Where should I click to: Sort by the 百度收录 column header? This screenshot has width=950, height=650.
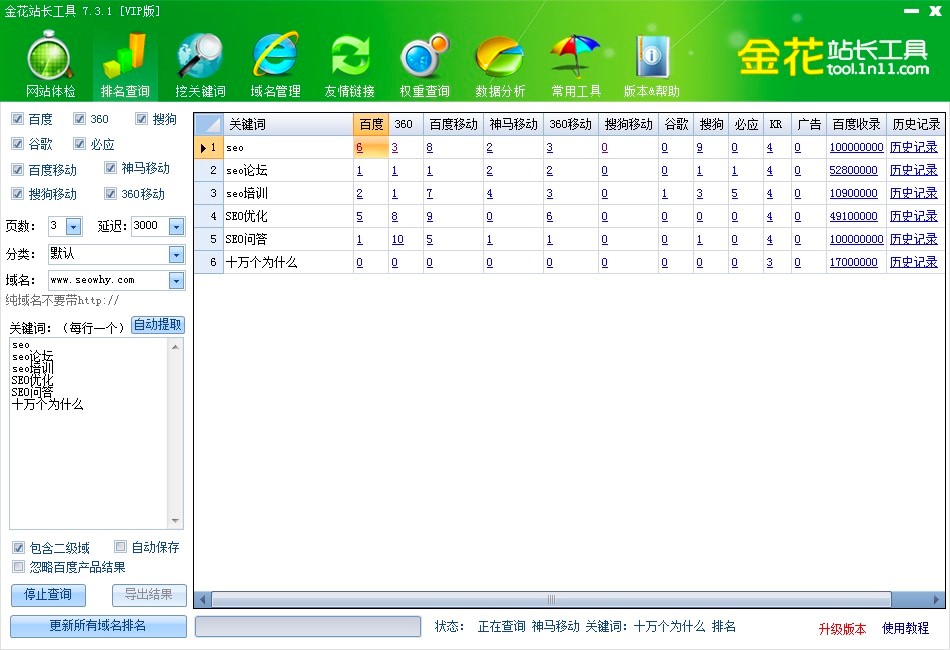pyautogui.click(x=856, y=124)
